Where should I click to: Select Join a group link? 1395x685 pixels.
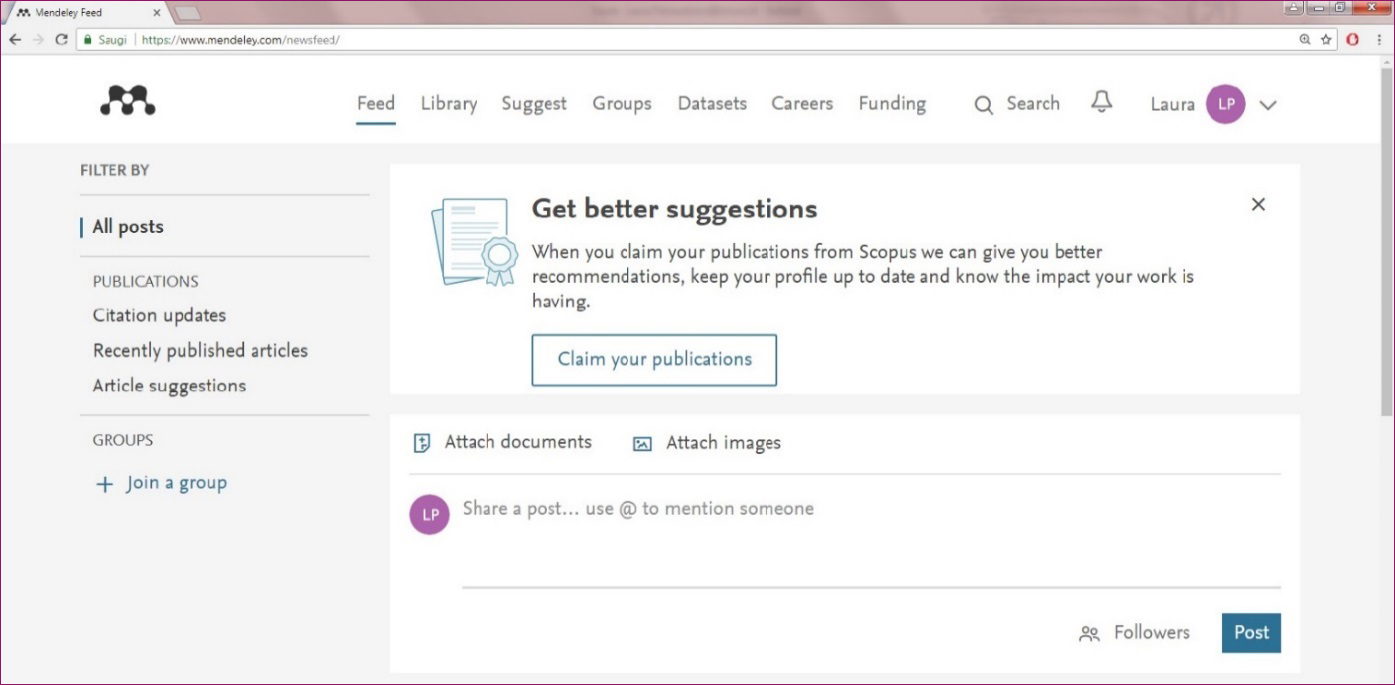coord(175,484)
